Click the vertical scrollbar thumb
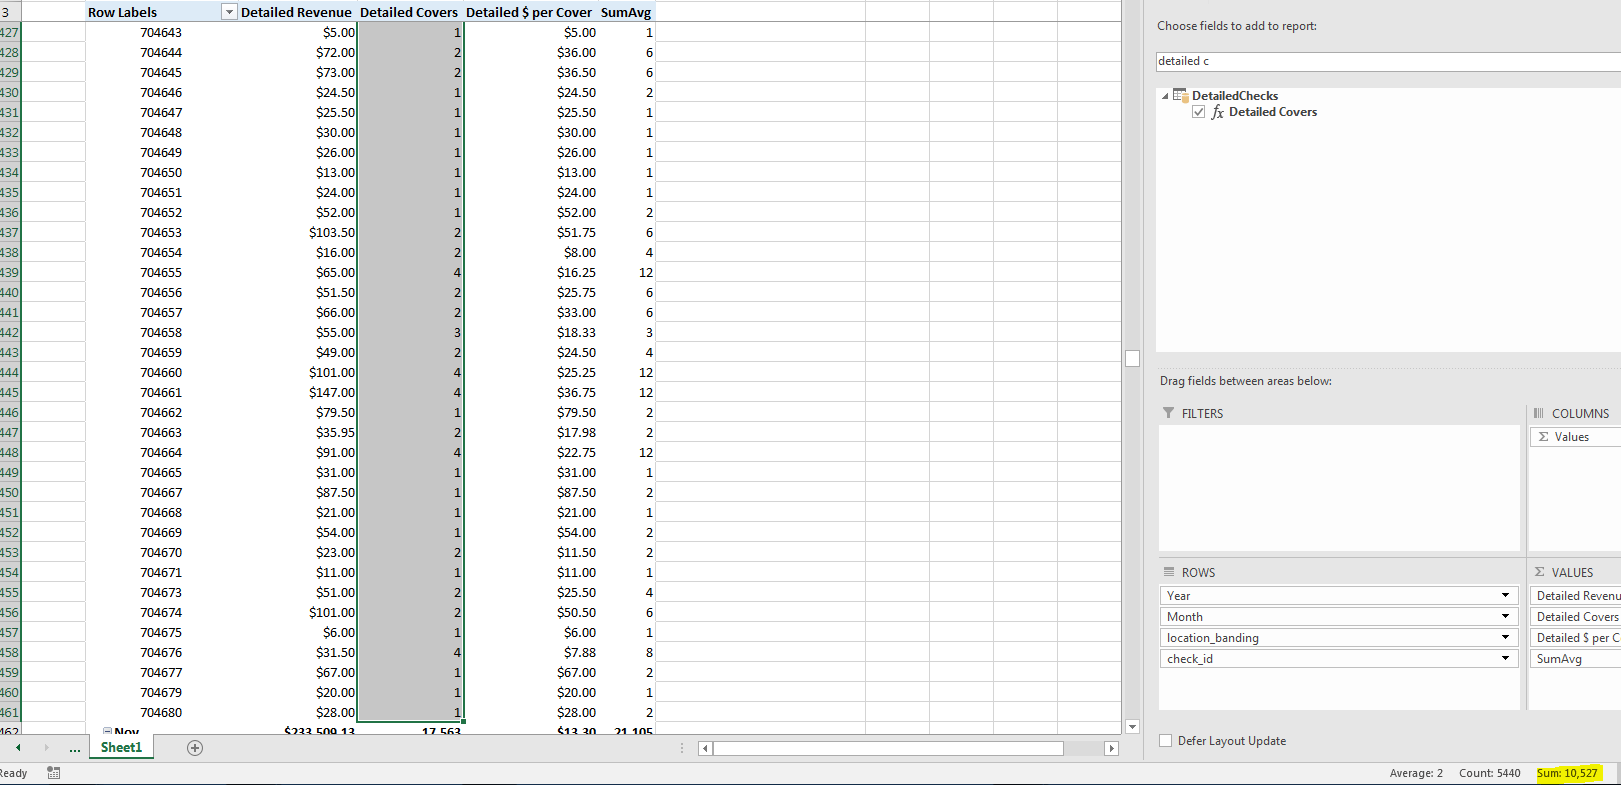This screenshot has width=1621, height=785. pos(1132,358)
